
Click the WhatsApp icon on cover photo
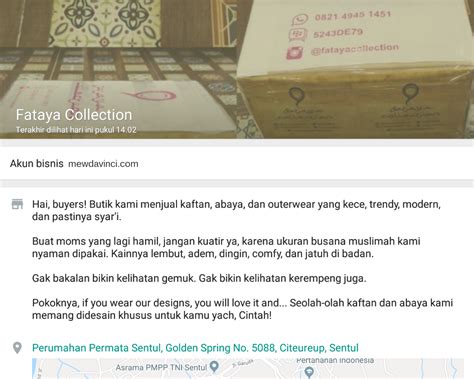pos(299,19)
